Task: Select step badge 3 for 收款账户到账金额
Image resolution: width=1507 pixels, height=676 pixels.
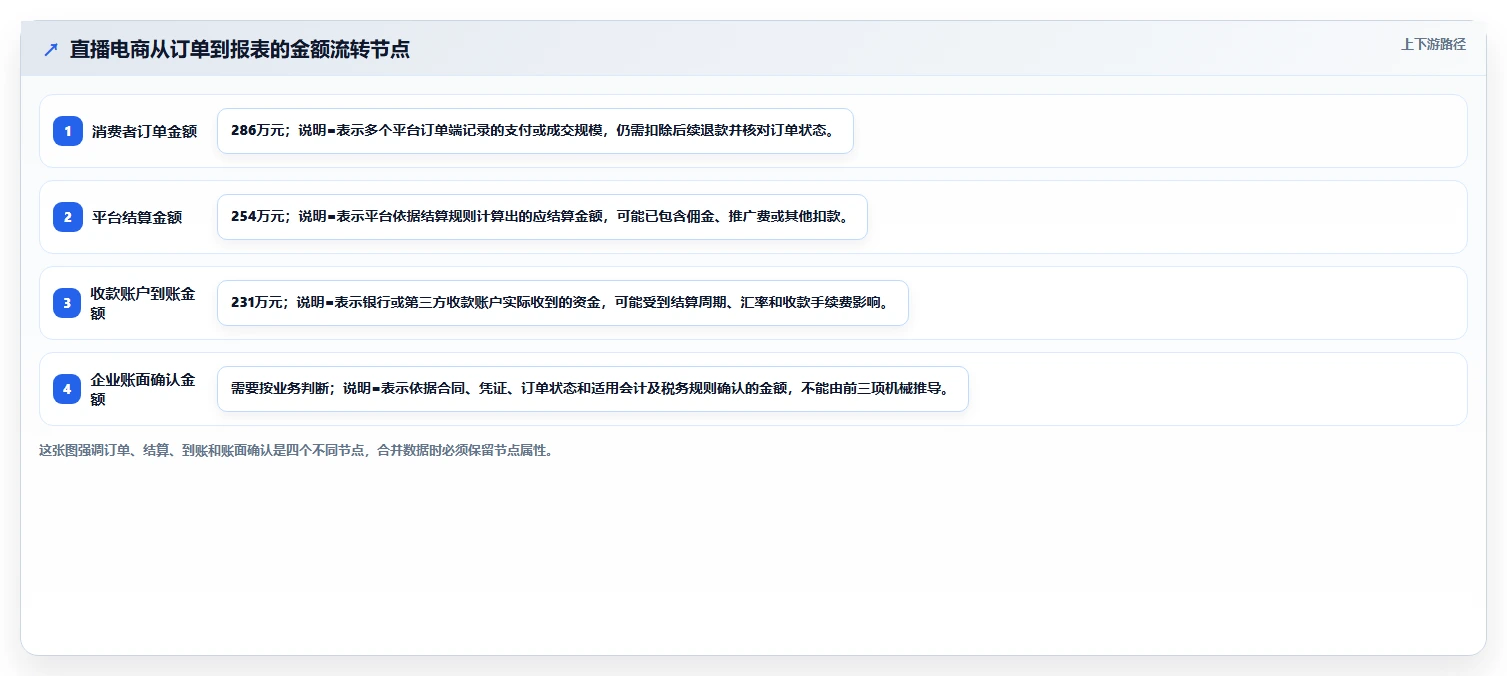Action: (68, 303)
